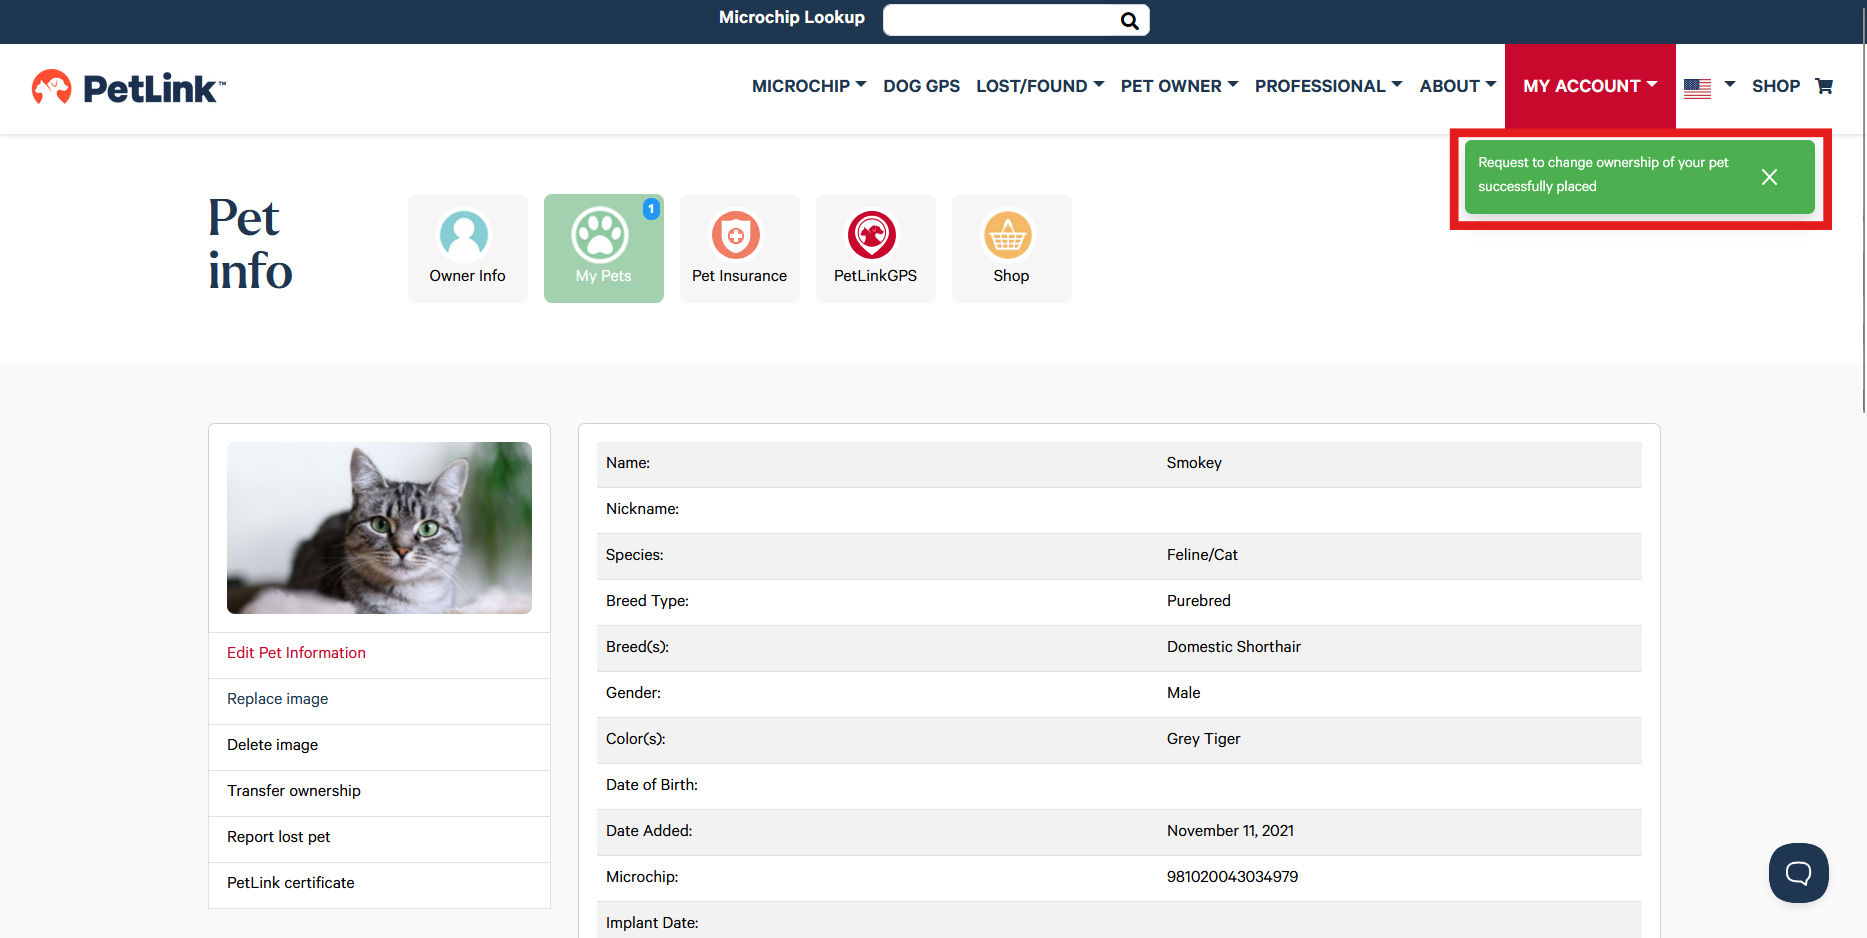Viewport: 1867px width, 938px height.
Task: Click the Date of Birth label
Action: (651, 785)
